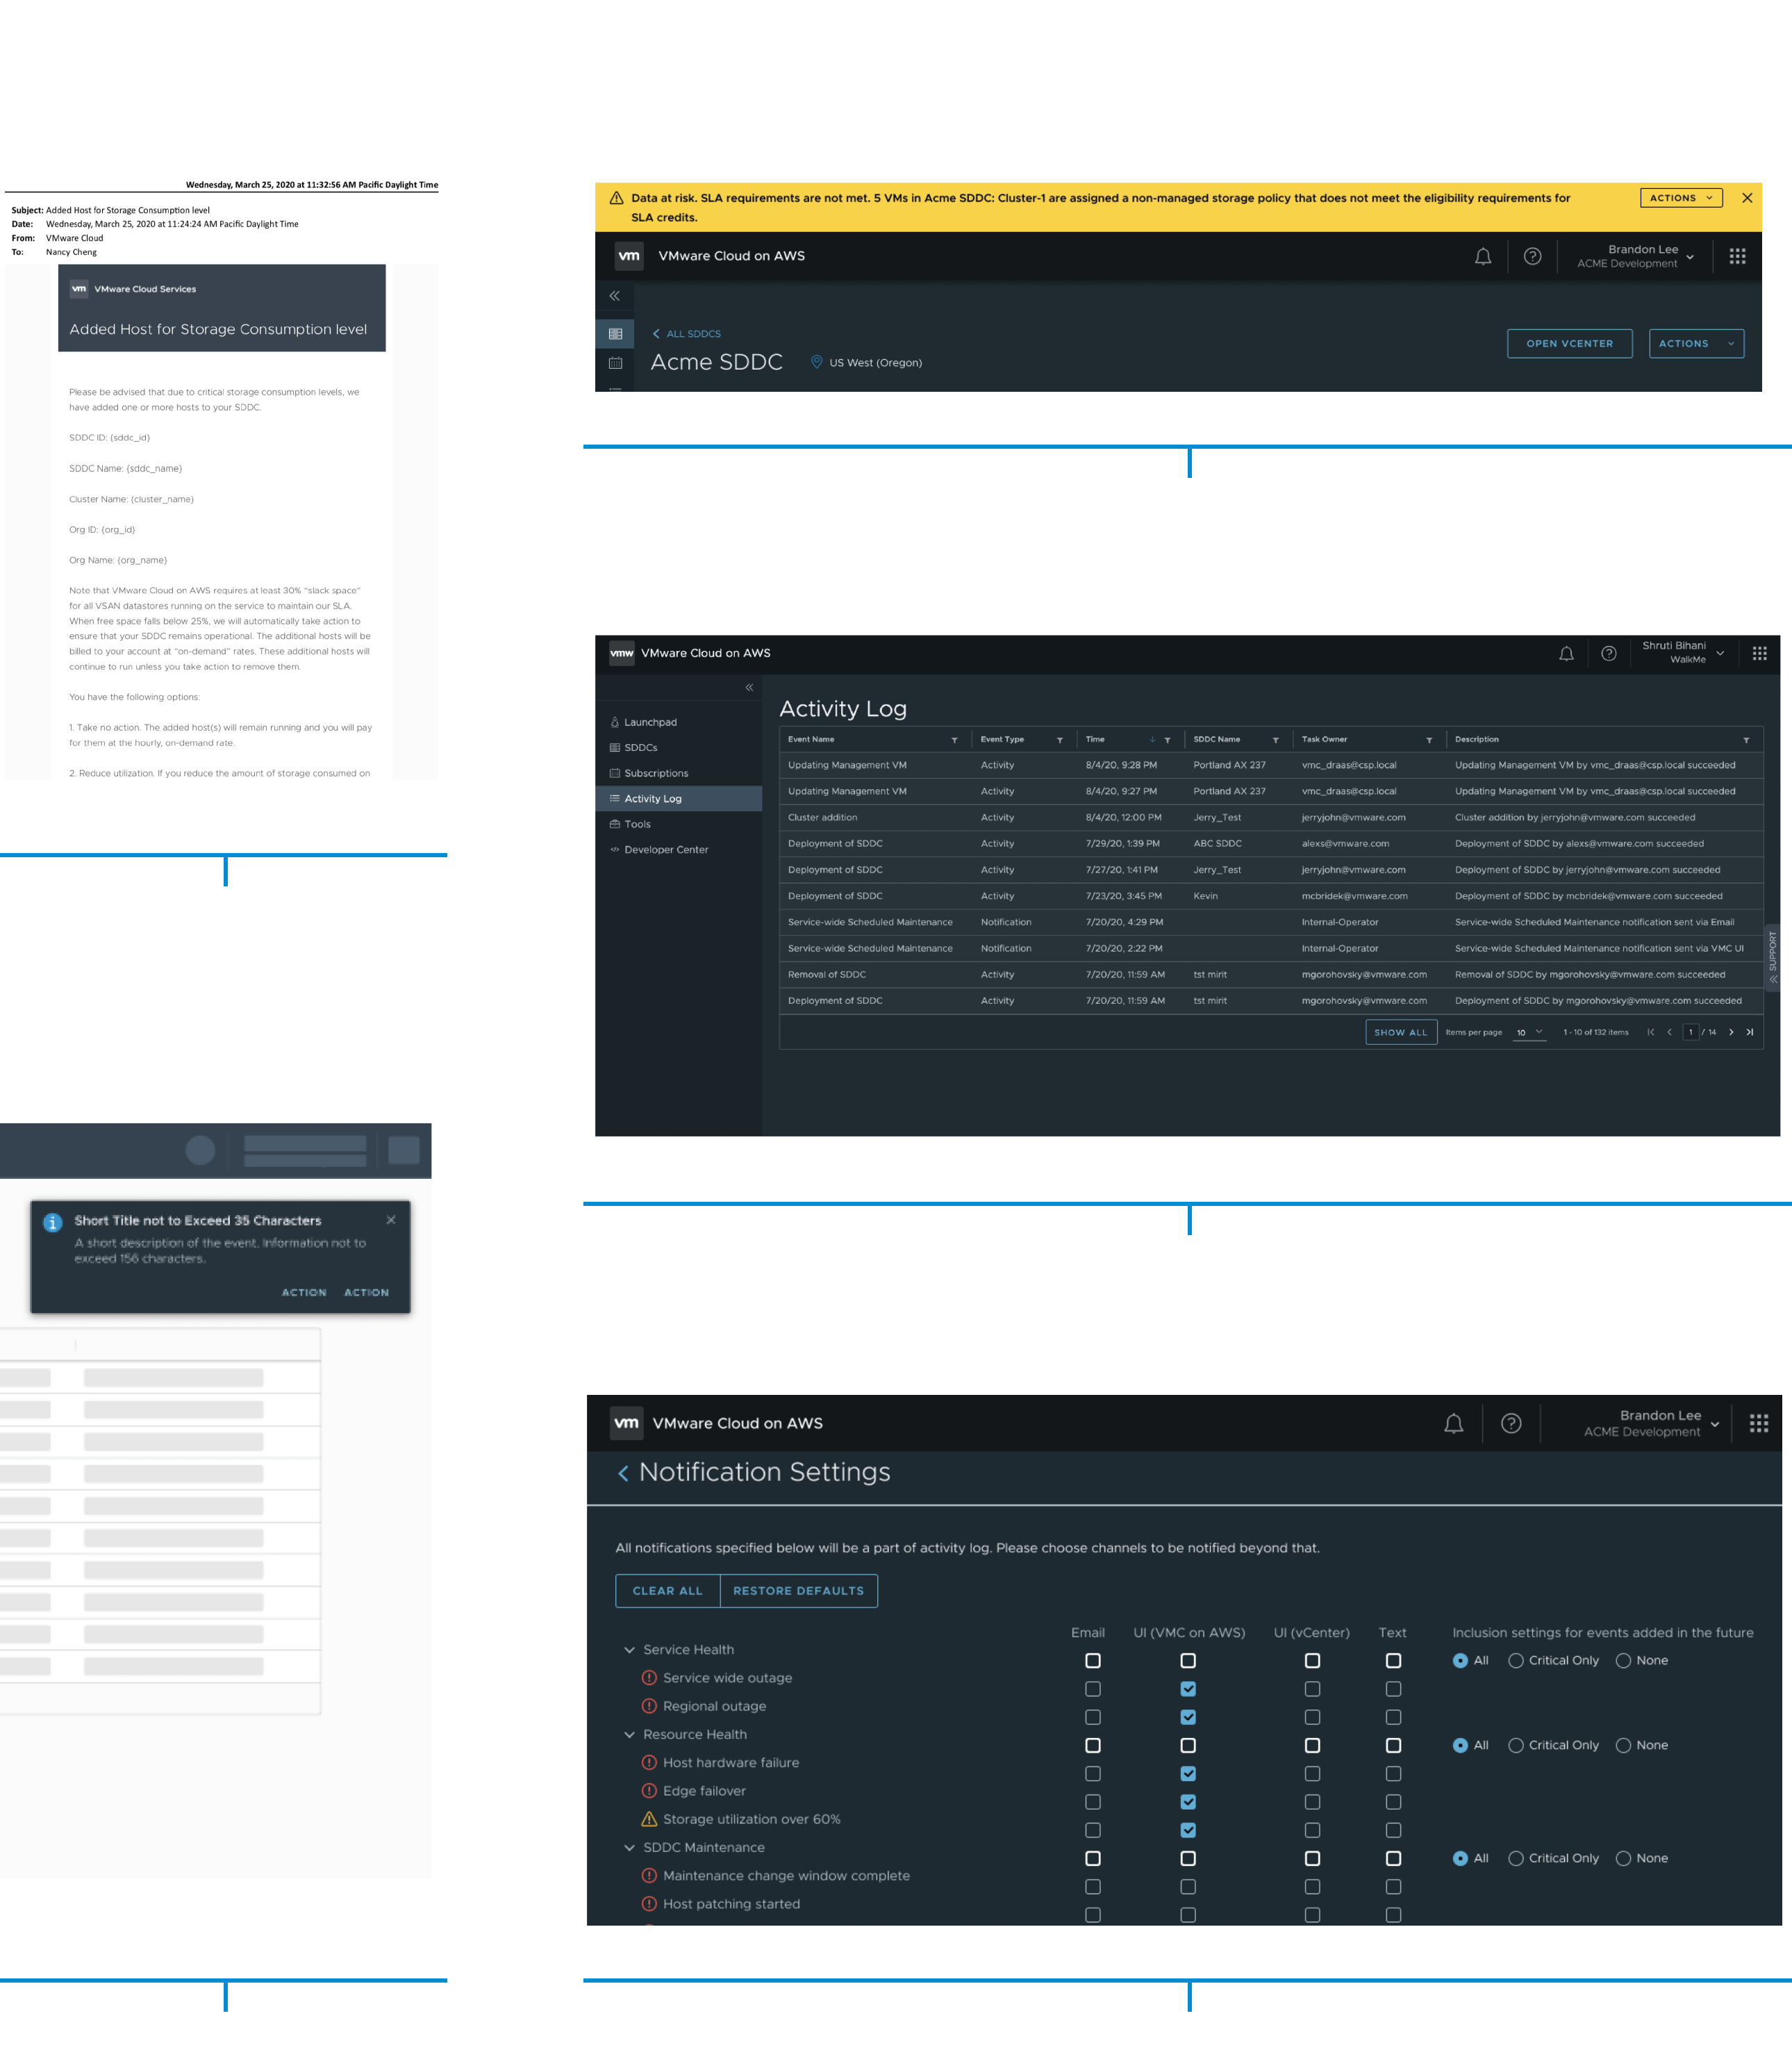Viewport: 1792px width, 2059px height.
Task: Uncheck UI (VMC on AWS) for Storage utilization over 60%
Action: pos(1188,1831)
